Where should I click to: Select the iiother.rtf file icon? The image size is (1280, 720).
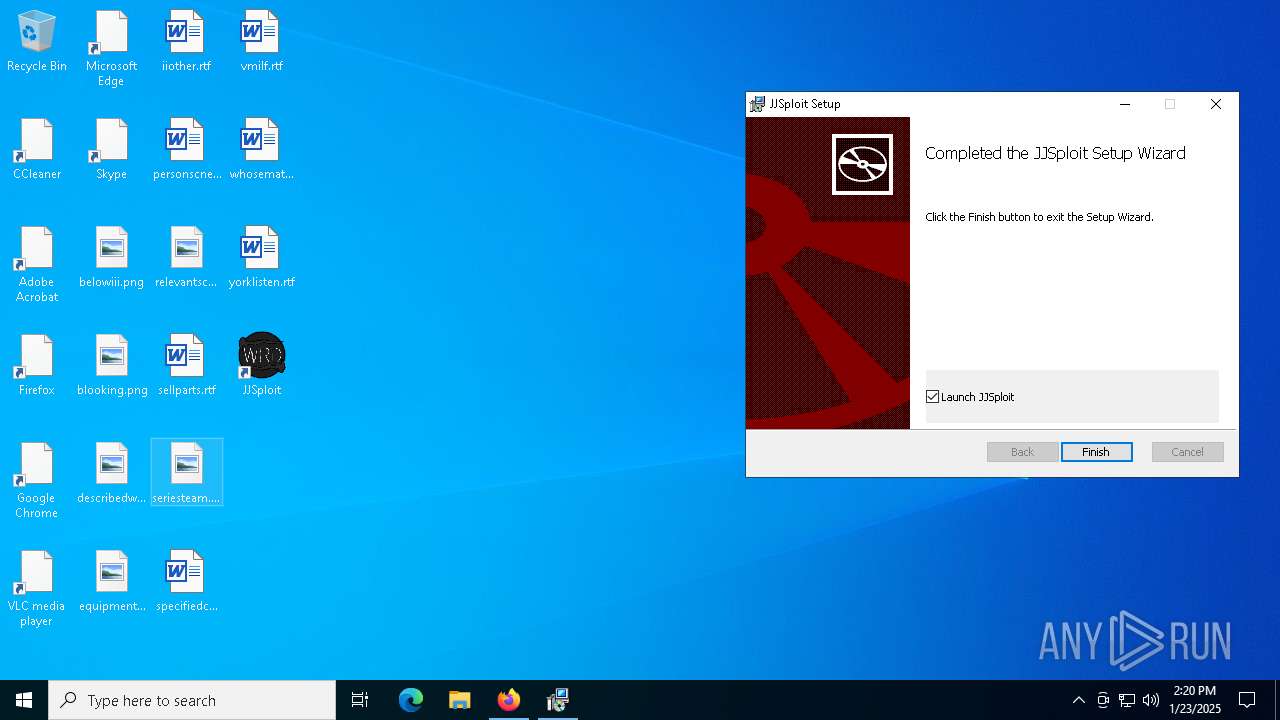tap(186, 42)
